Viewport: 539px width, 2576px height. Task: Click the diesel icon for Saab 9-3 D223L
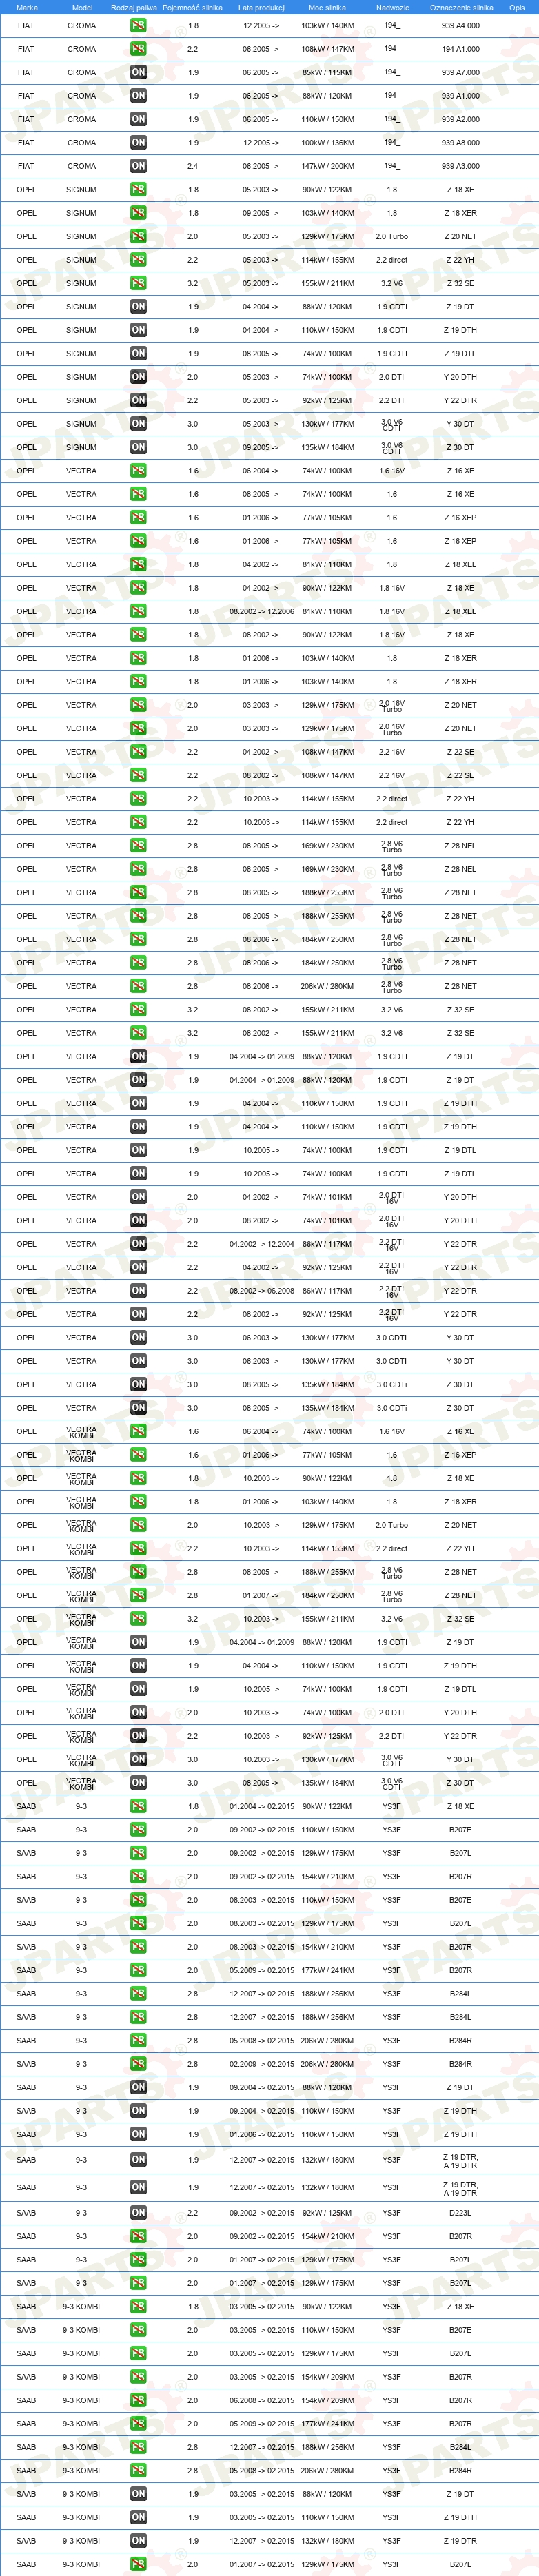click(x=138, y=2213)
